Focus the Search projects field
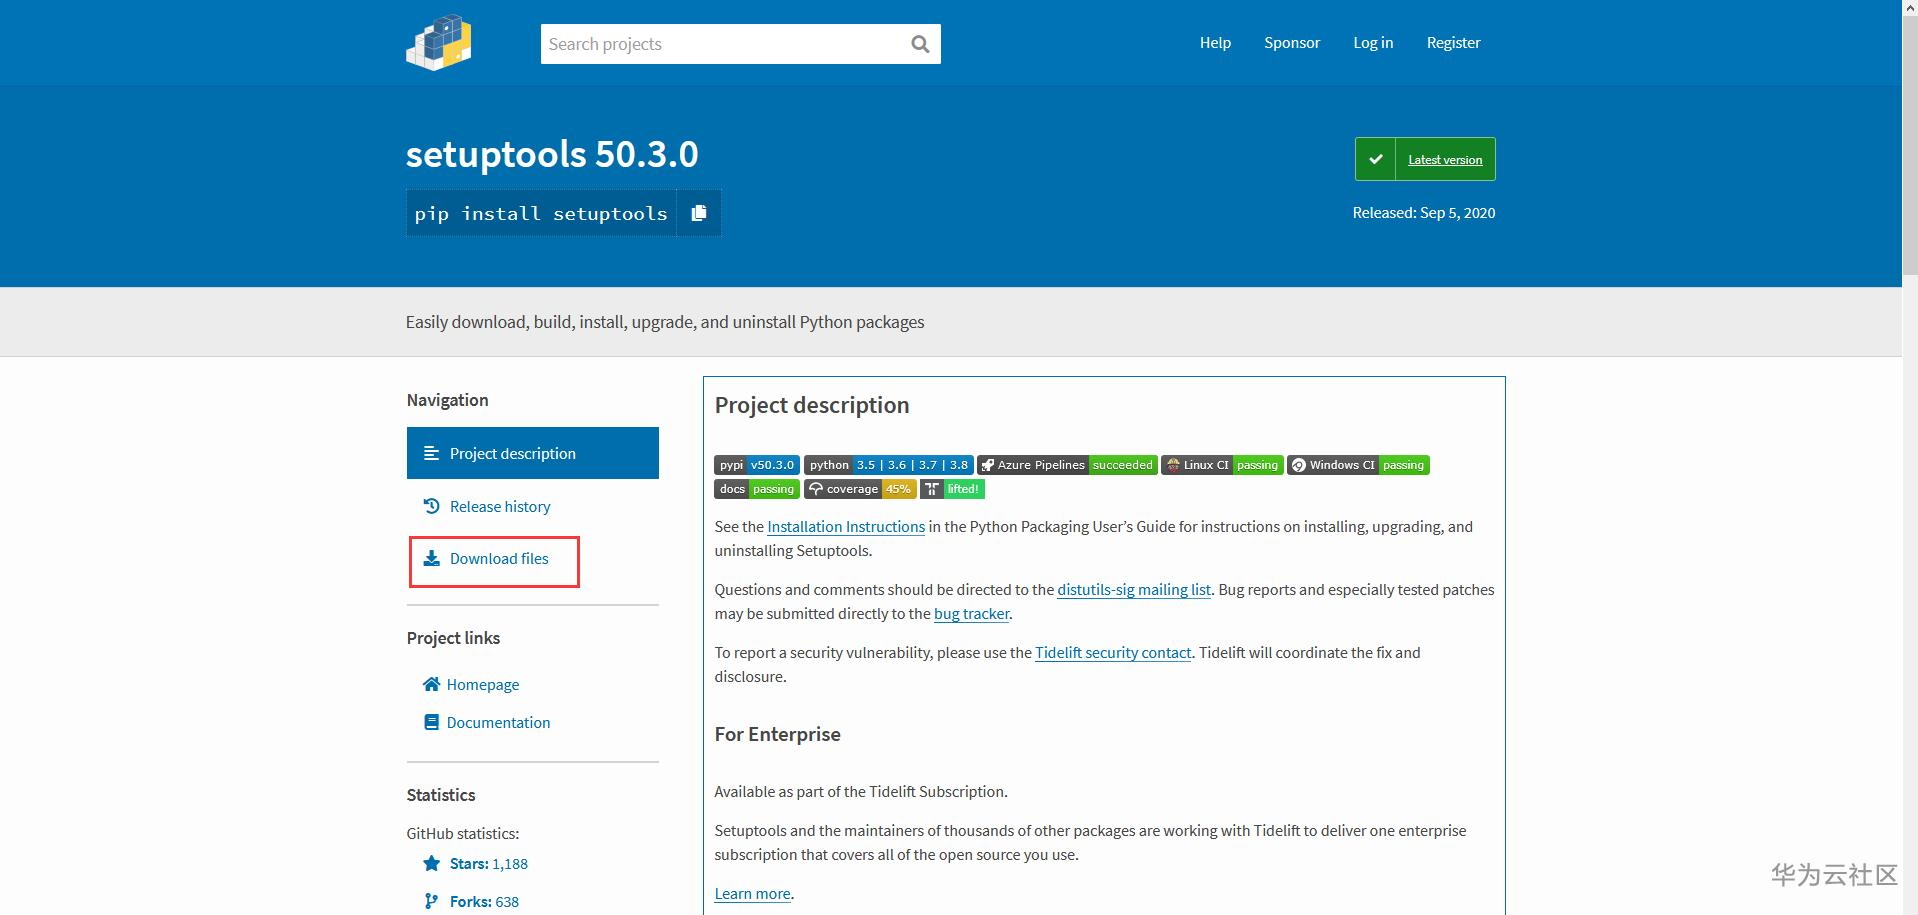The image size is (1918, 915). 722,44
